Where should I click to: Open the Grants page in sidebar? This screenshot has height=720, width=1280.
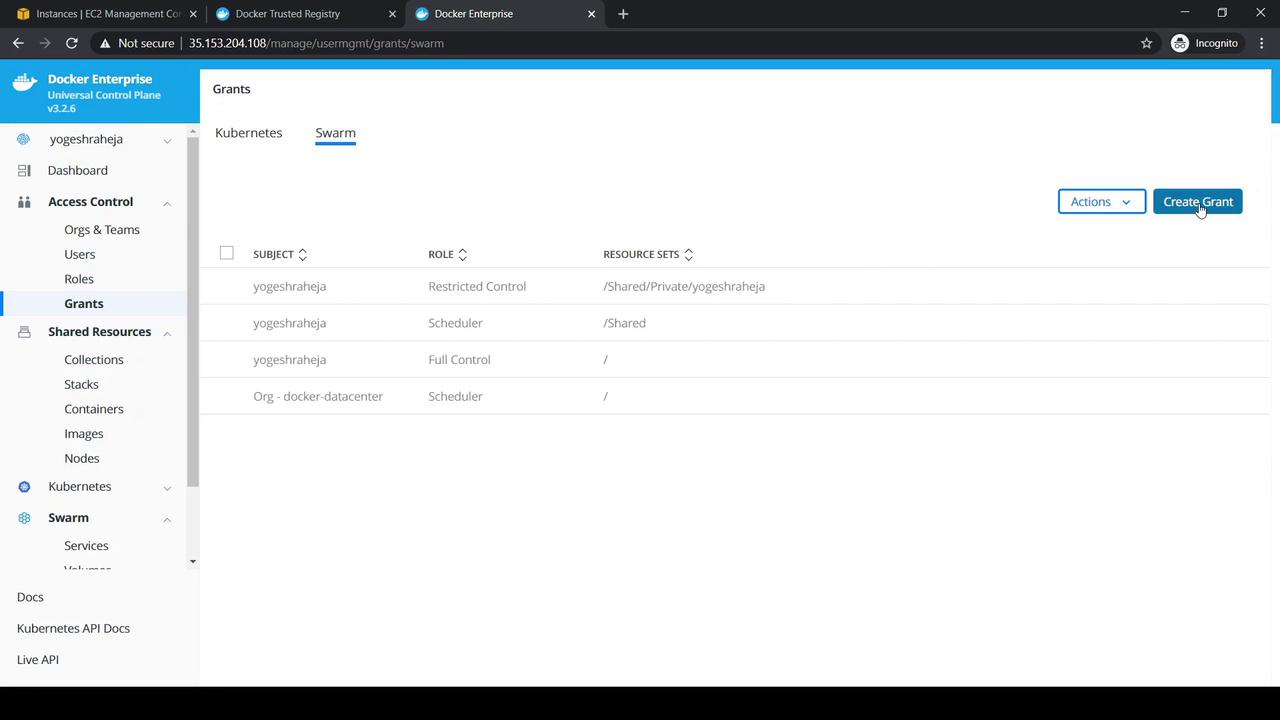pos(84,304)
